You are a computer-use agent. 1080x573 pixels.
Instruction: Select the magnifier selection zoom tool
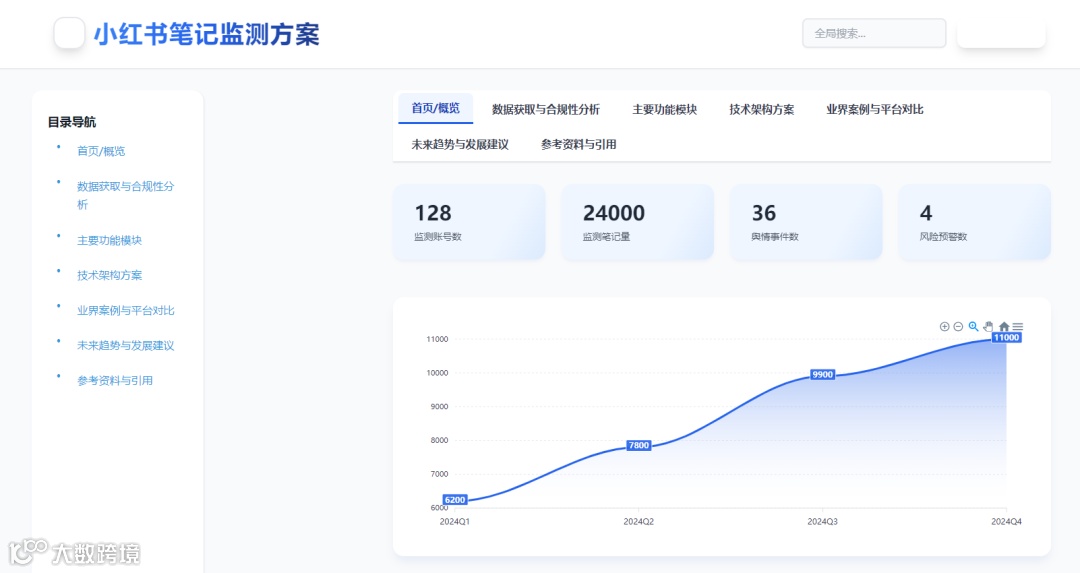(x=973, y=326)
